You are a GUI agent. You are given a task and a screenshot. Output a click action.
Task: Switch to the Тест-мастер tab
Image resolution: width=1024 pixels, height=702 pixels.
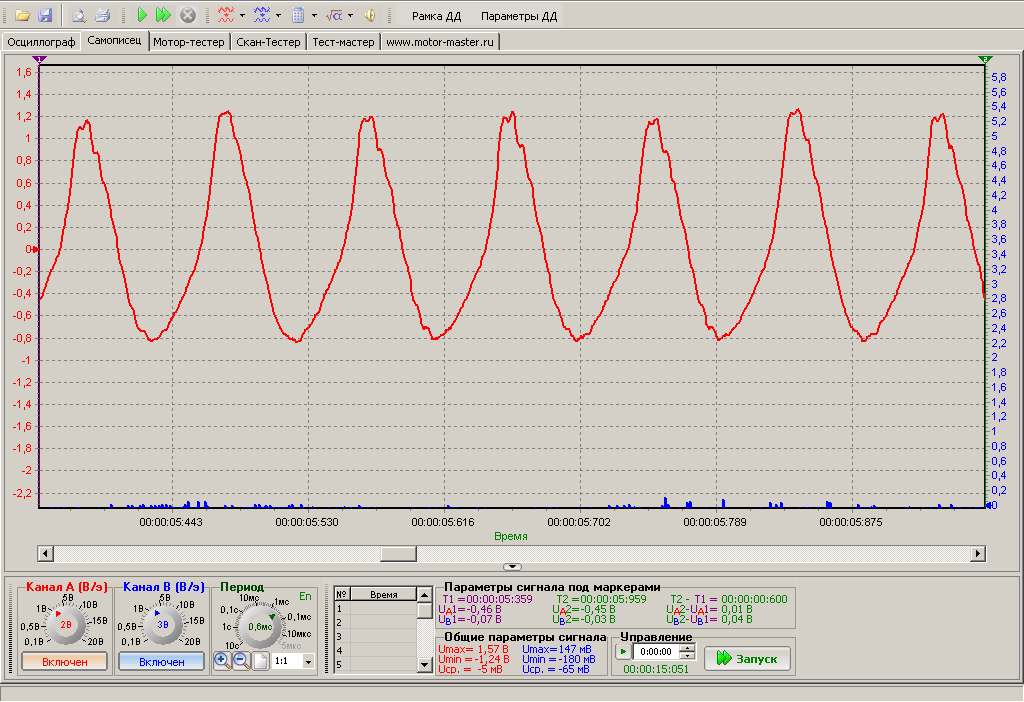pos(344,42)
